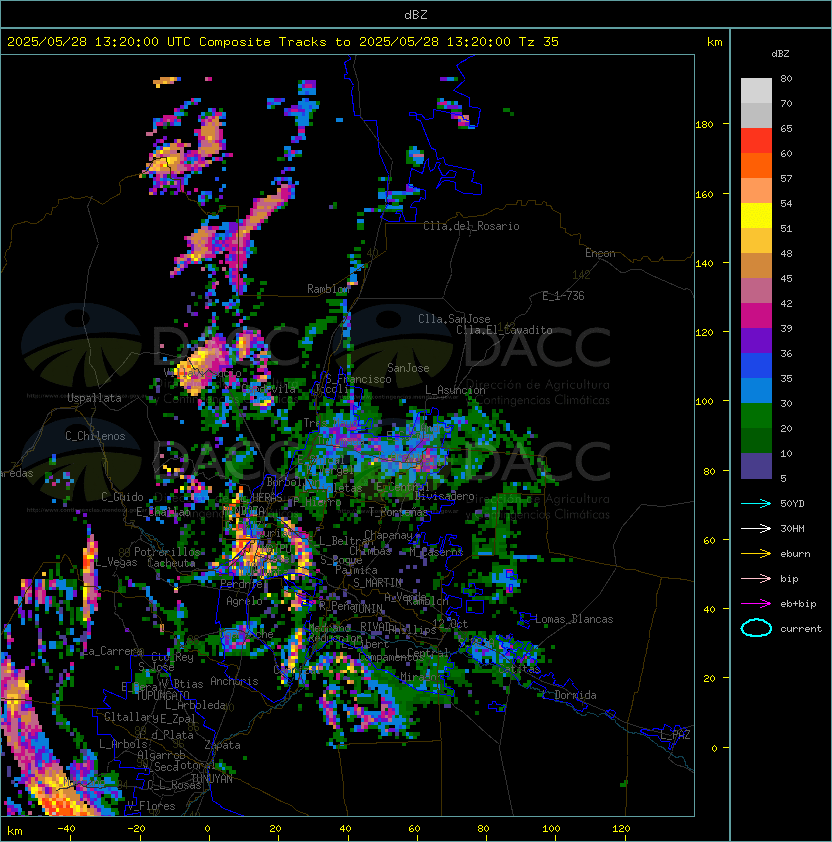832x842 pixels.
Task: Click the 'L_Asuncion' map label
Action: click(455, 390)
